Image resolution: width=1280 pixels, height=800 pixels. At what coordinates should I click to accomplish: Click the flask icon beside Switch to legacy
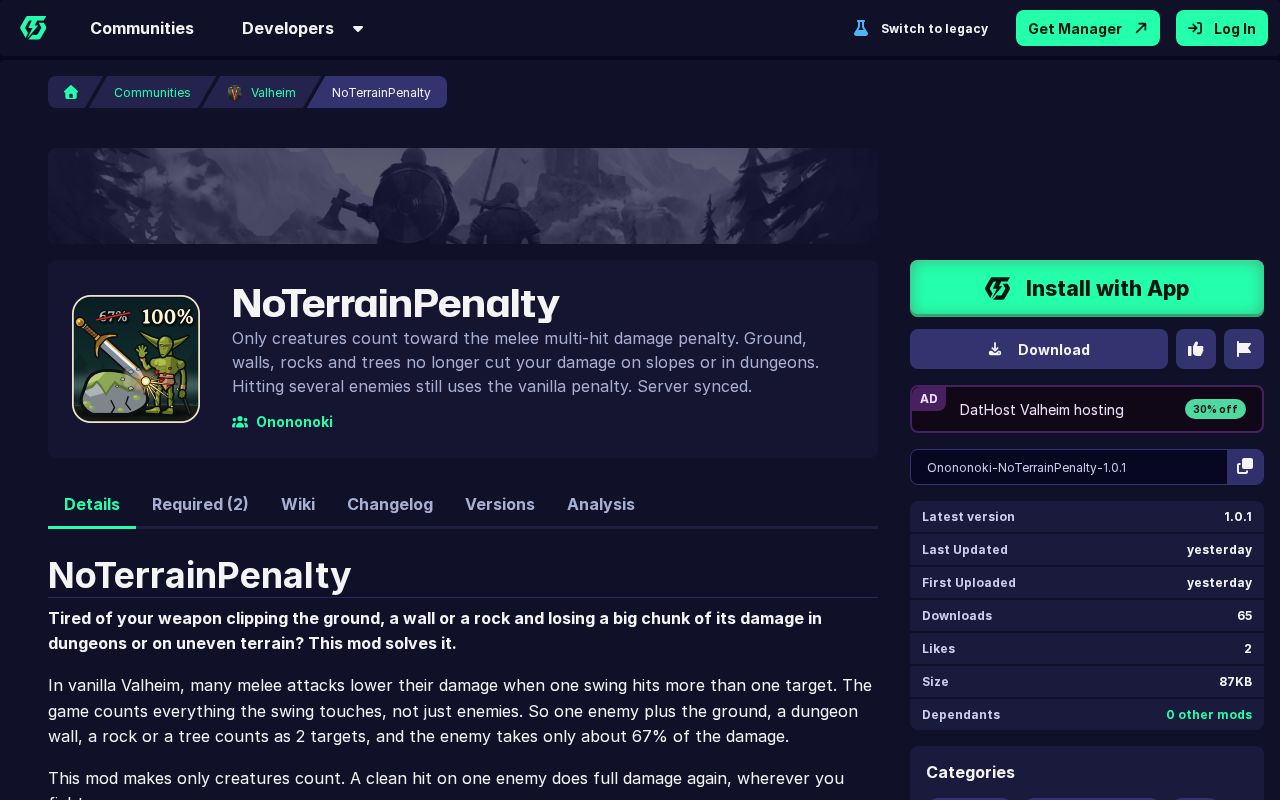(861, 28)
